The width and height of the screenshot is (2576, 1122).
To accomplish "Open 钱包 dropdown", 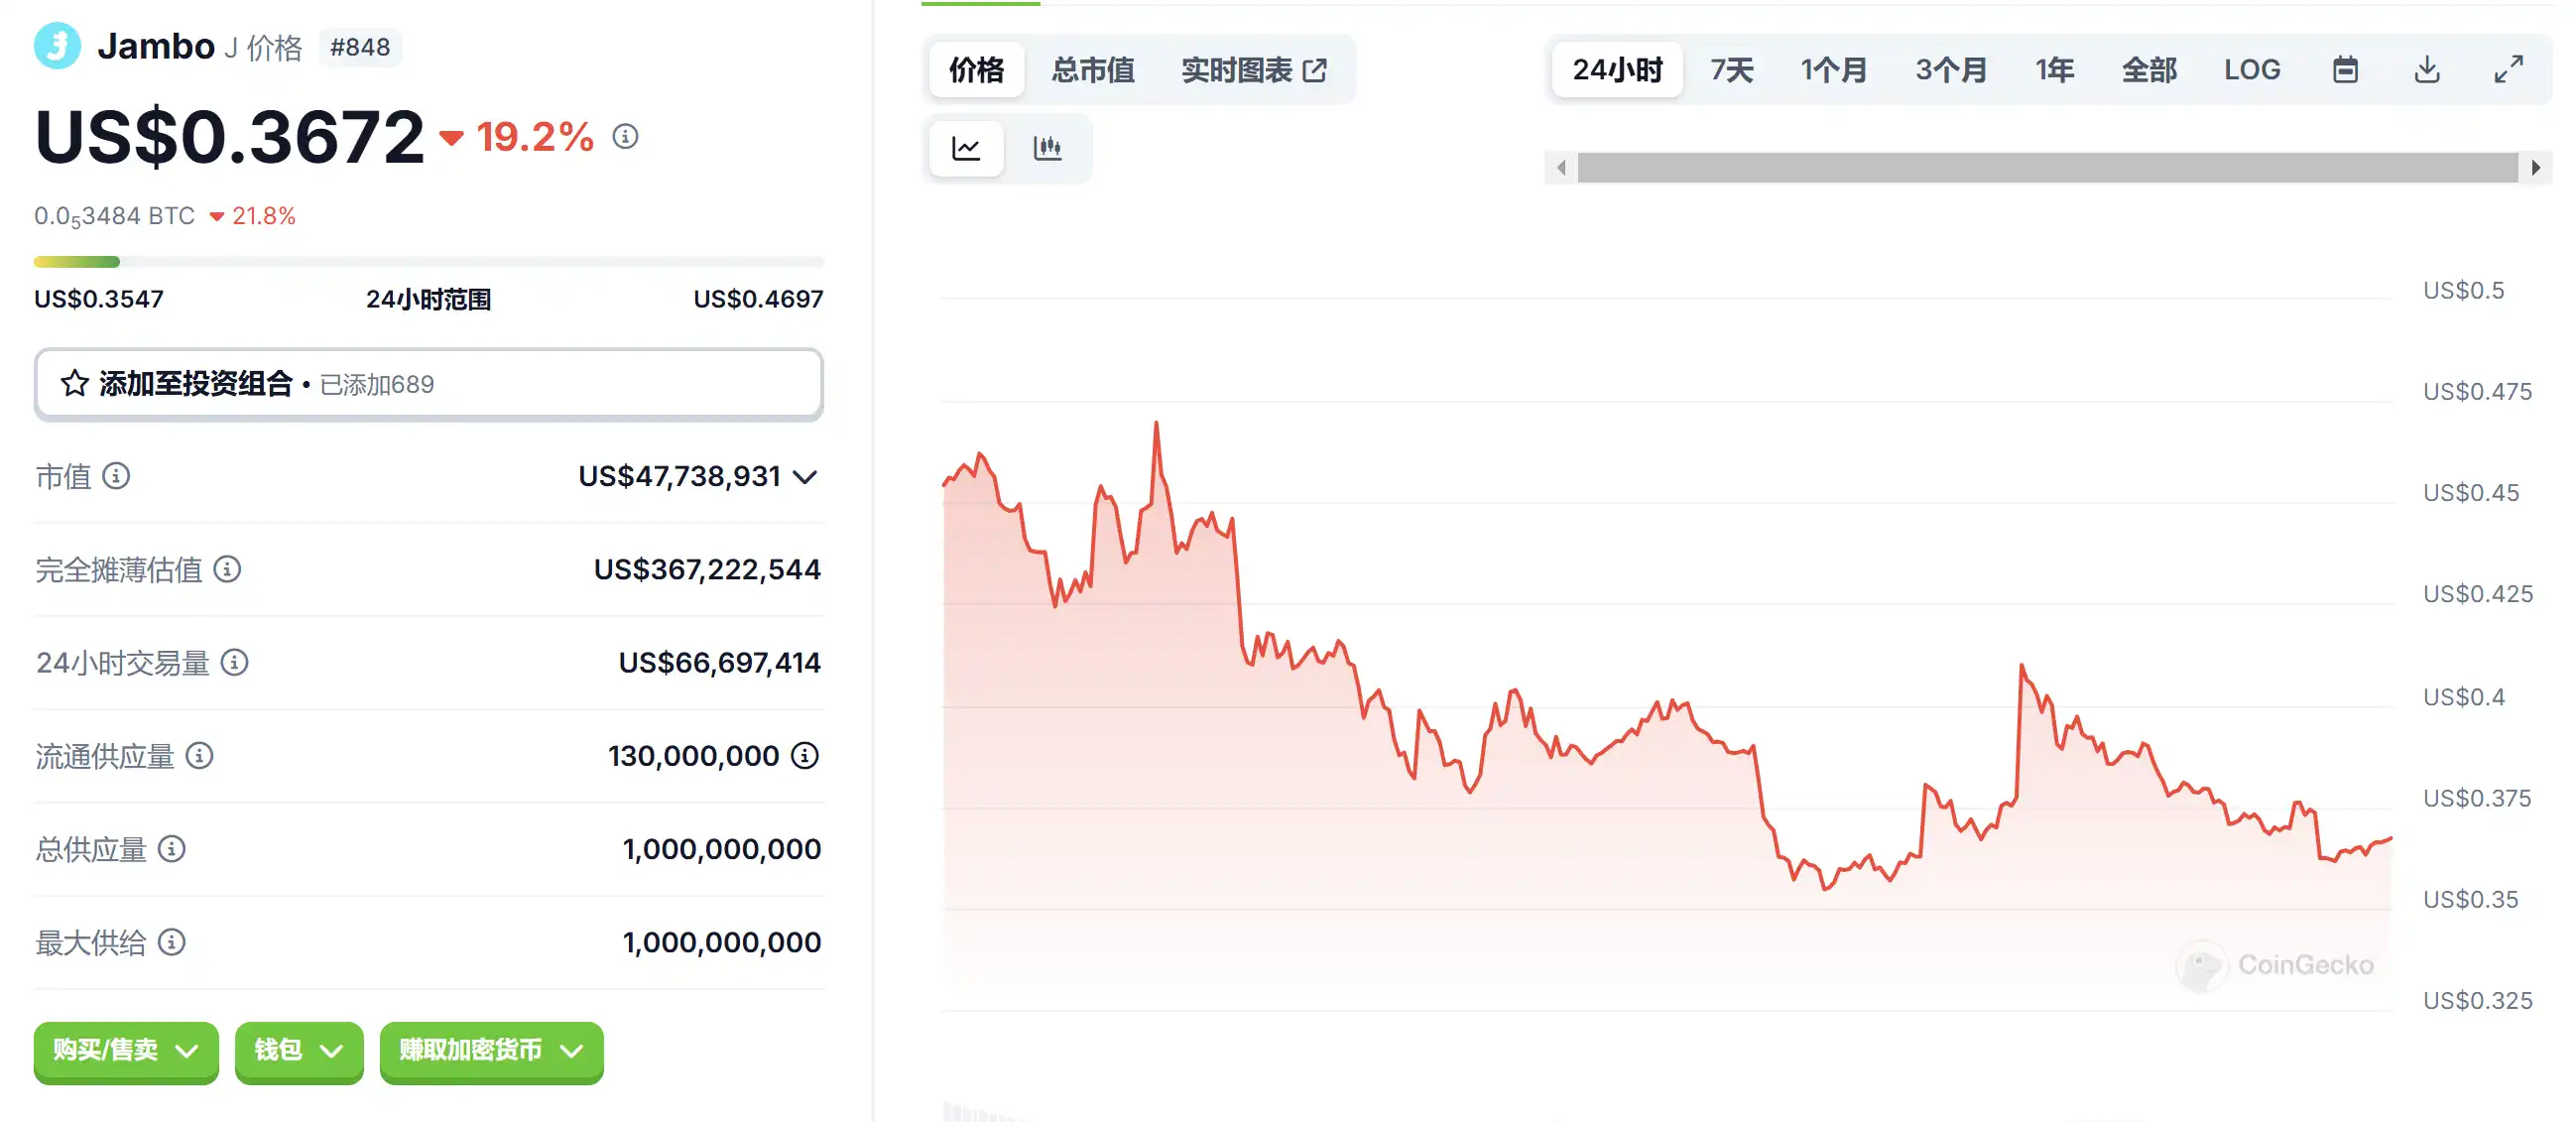I will [x=298, y=1051].
